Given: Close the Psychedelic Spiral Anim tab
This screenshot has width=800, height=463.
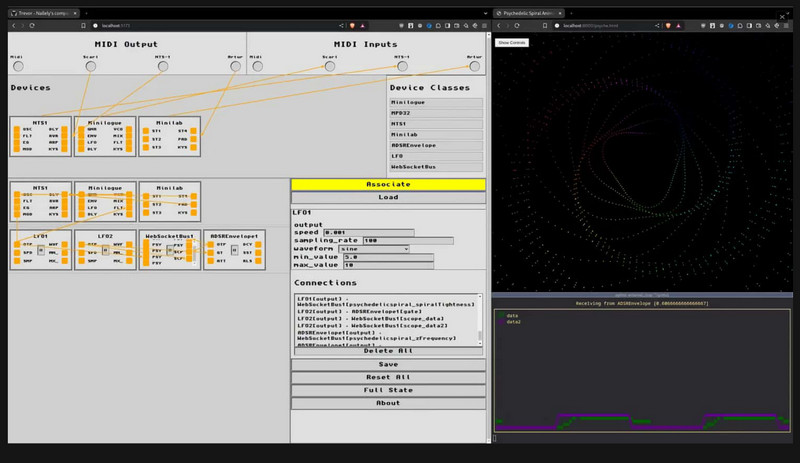Looking at the screenshot, I should click(x=560, y=13).
